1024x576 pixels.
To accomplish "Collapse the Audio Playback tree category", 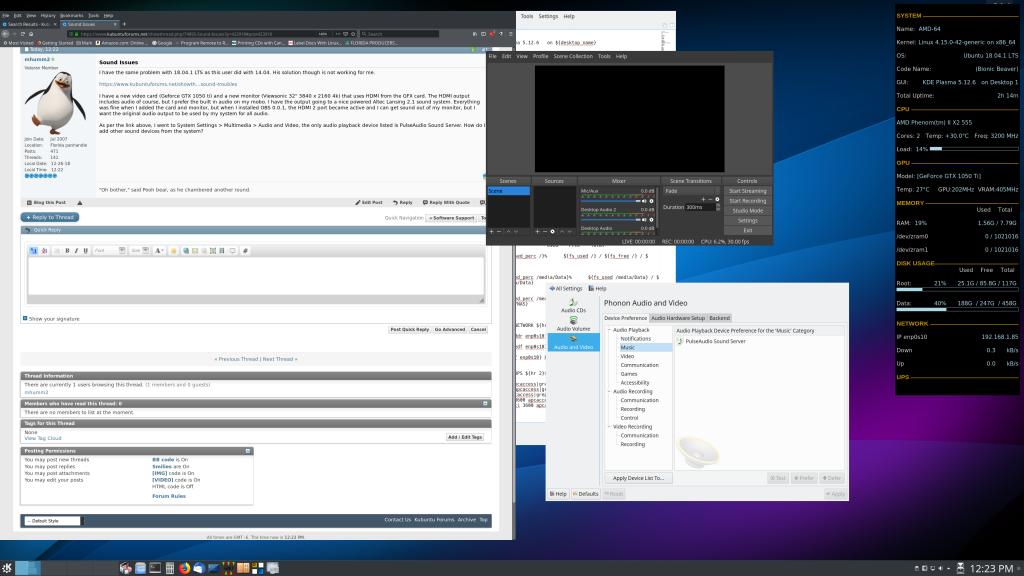I will point(609,330).
